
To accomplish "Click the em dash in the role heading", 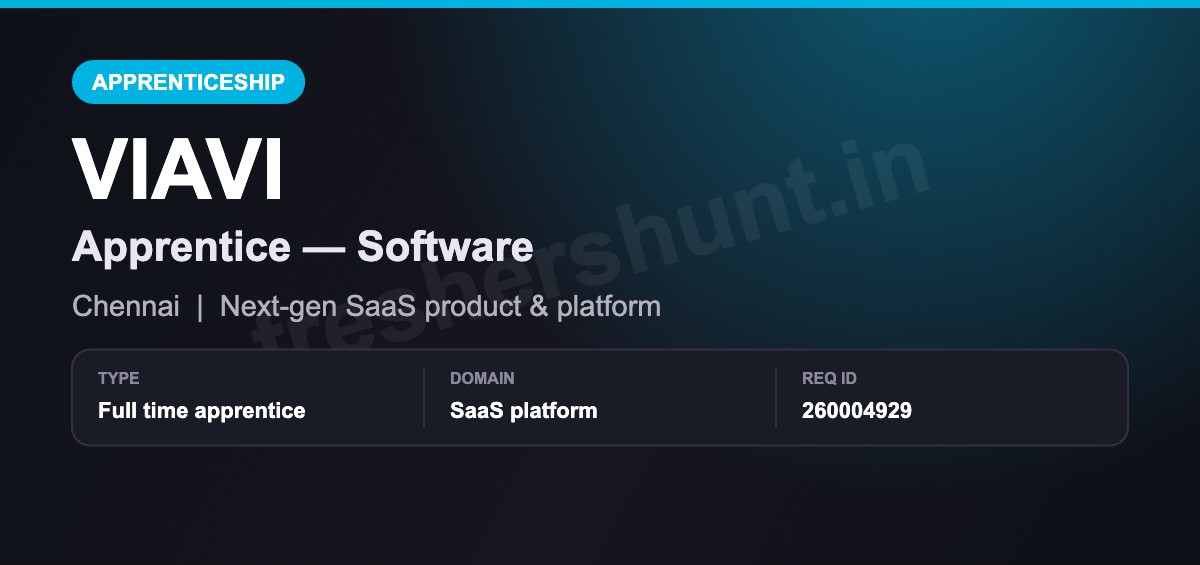I will (x=323, y=248).
